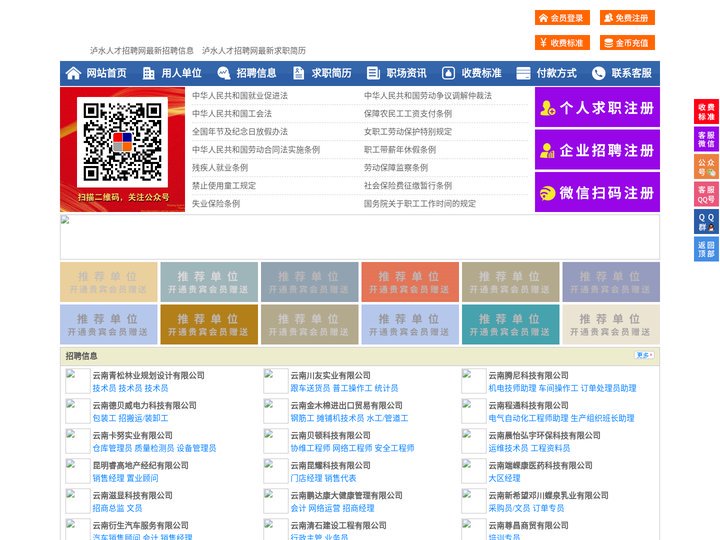Open 付款方式 in the navigation bar
The image size is (720, 540).
click(557, 73)
